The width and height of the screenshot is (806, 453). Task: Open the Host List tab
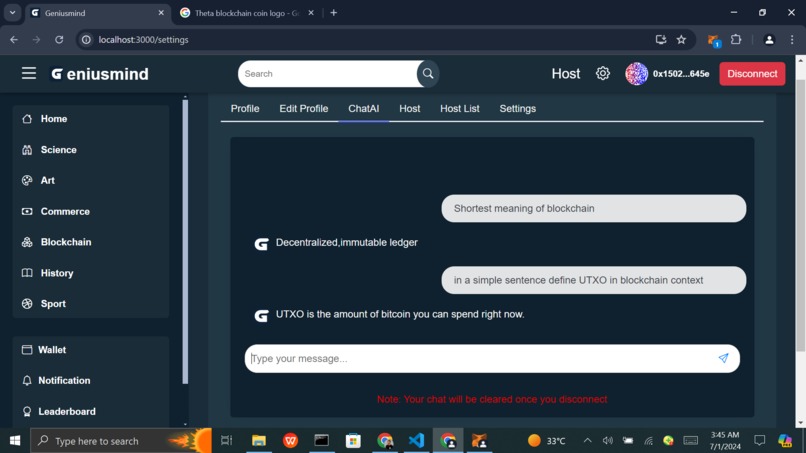(460, 108)
